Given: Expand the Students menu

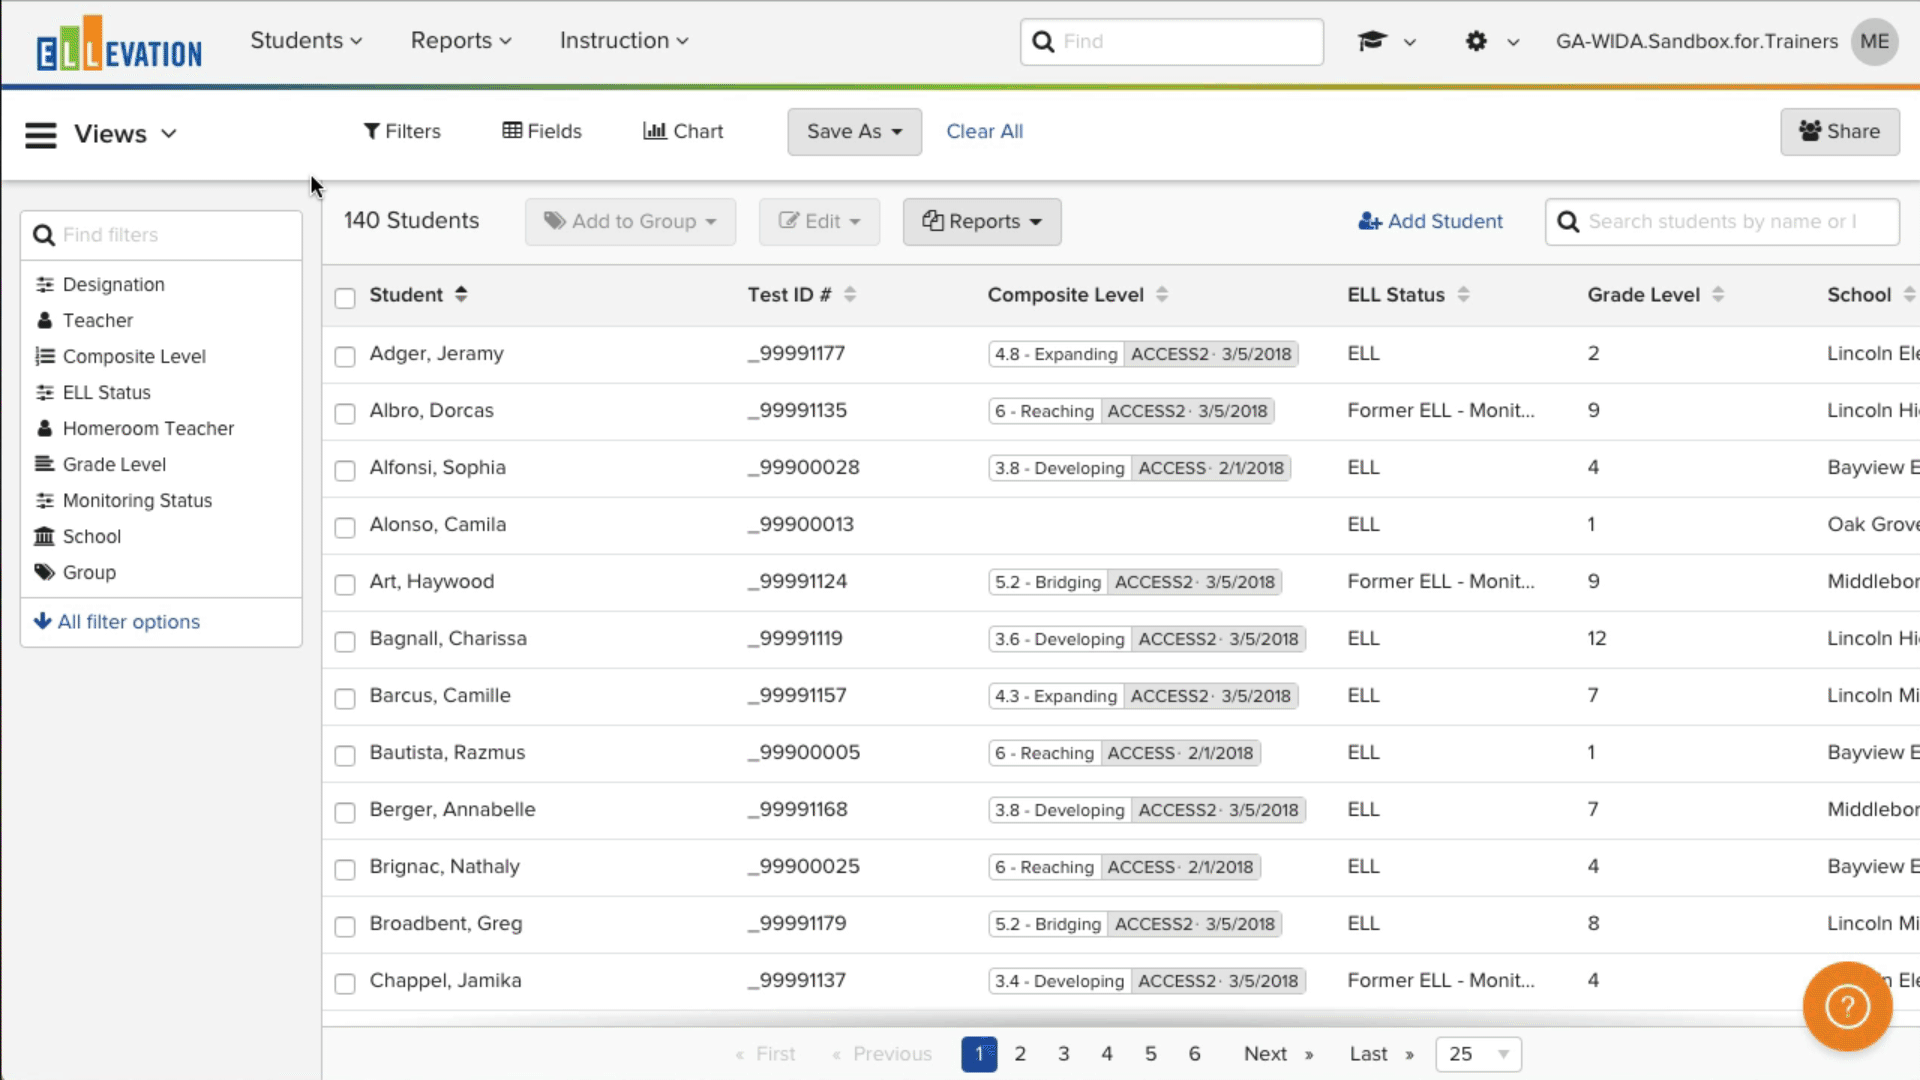Looking at the screenshot, I should pyautogui.click(x=306, y=41).
